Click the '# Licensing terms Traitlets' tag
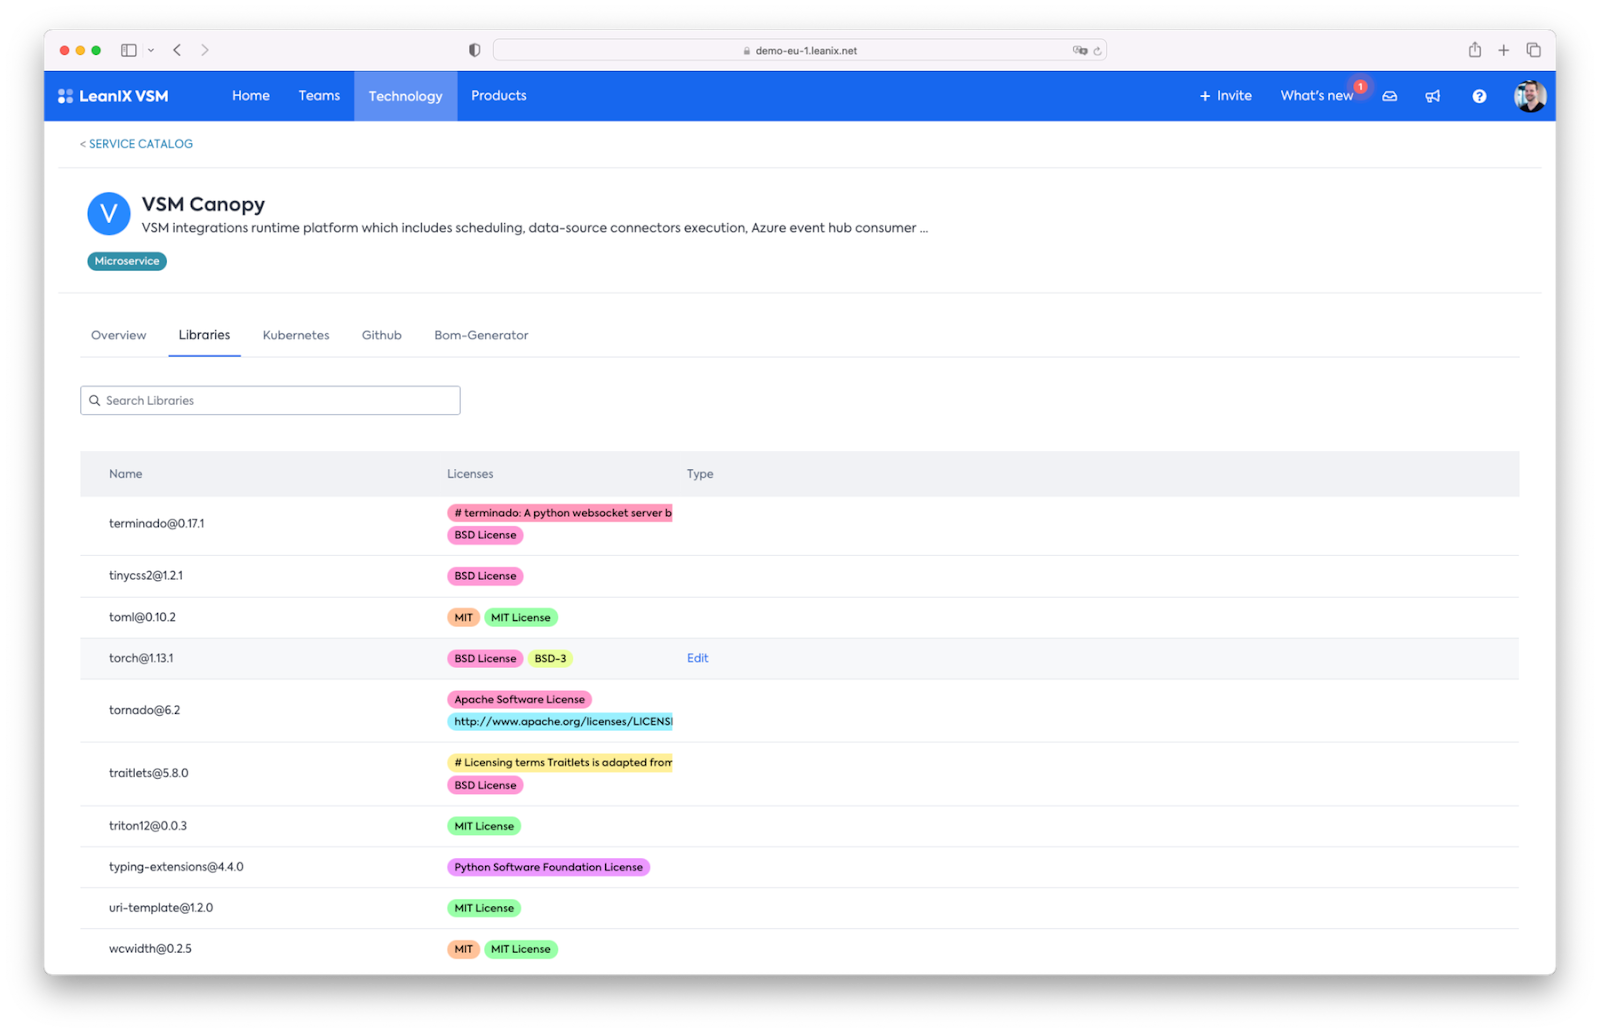The image size is (1600, 1033). tap(560, 762)
